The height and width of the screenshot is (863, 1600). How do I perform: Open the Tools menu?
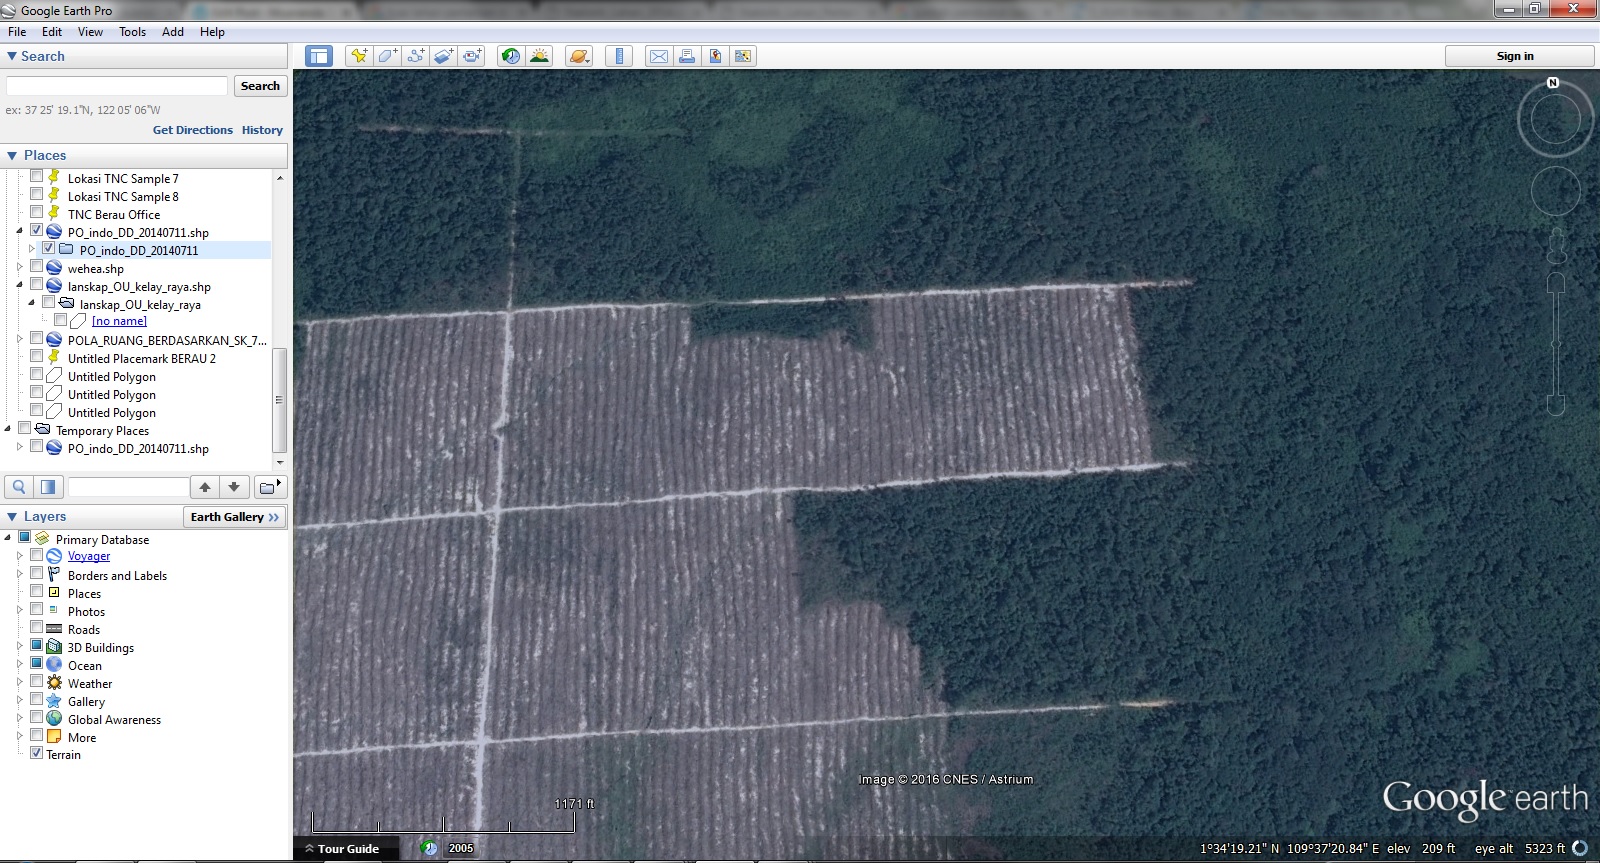(x=132, y=32)
